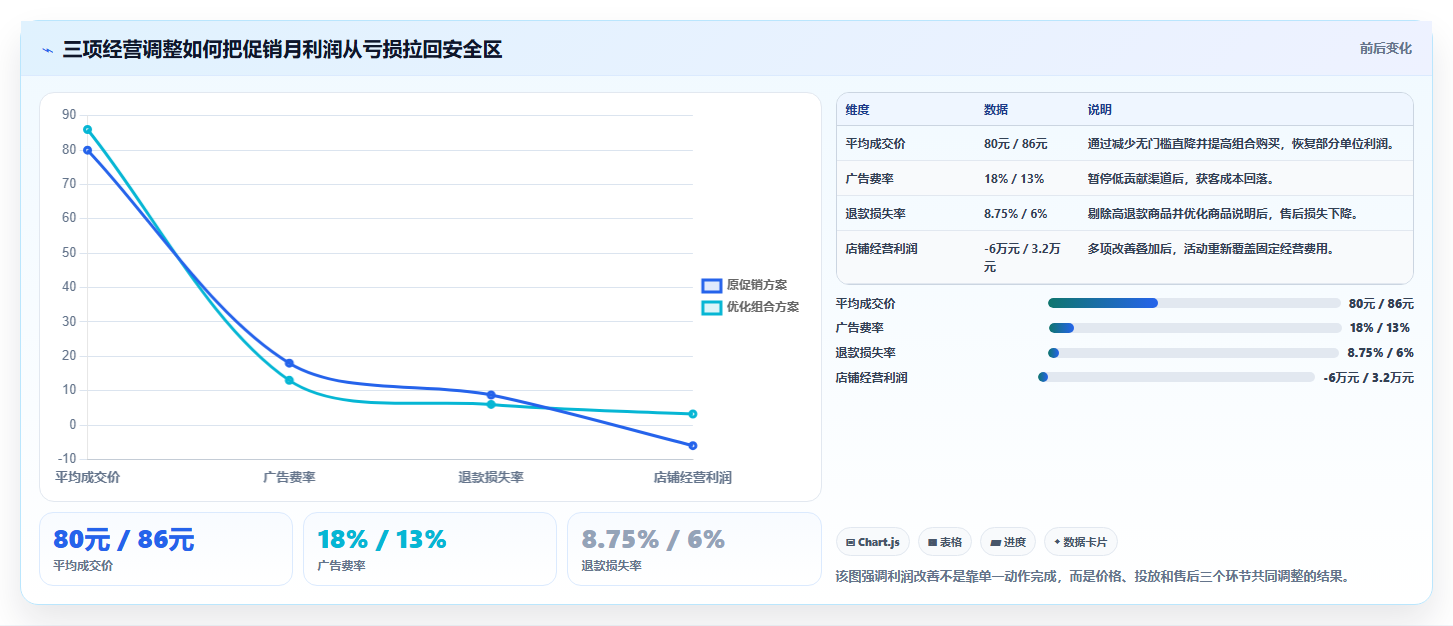Click the 前后变化 label in header
The image size is (1453, 626).
[x=1386, y=48]
